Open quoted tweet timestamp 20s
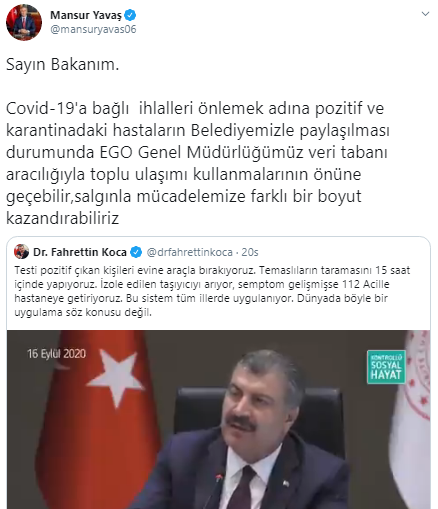The height and width of the screenshot is (509, 438). coord(250,252)
